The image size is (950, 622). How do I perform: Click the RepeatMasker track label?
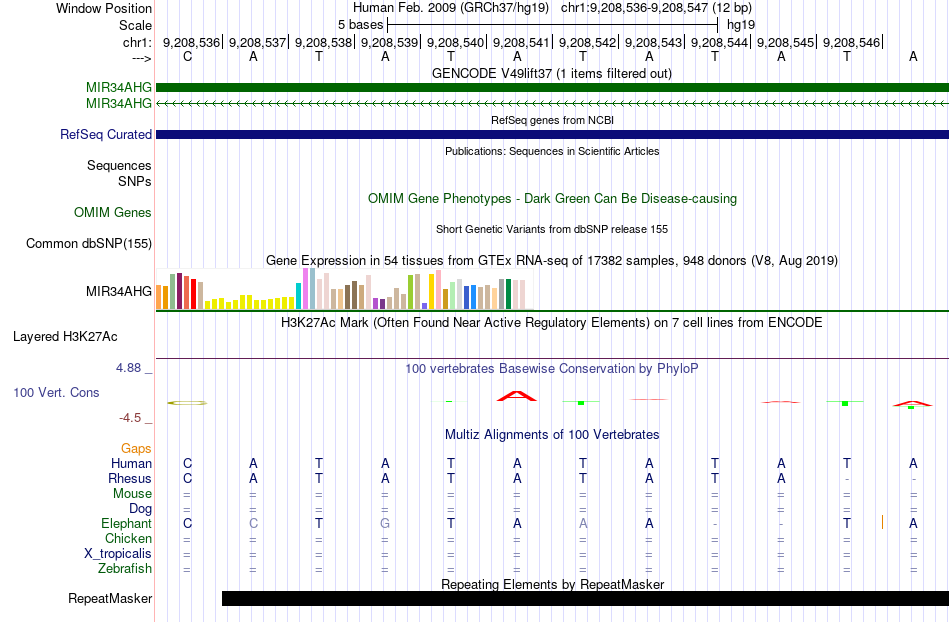[110, 598]
